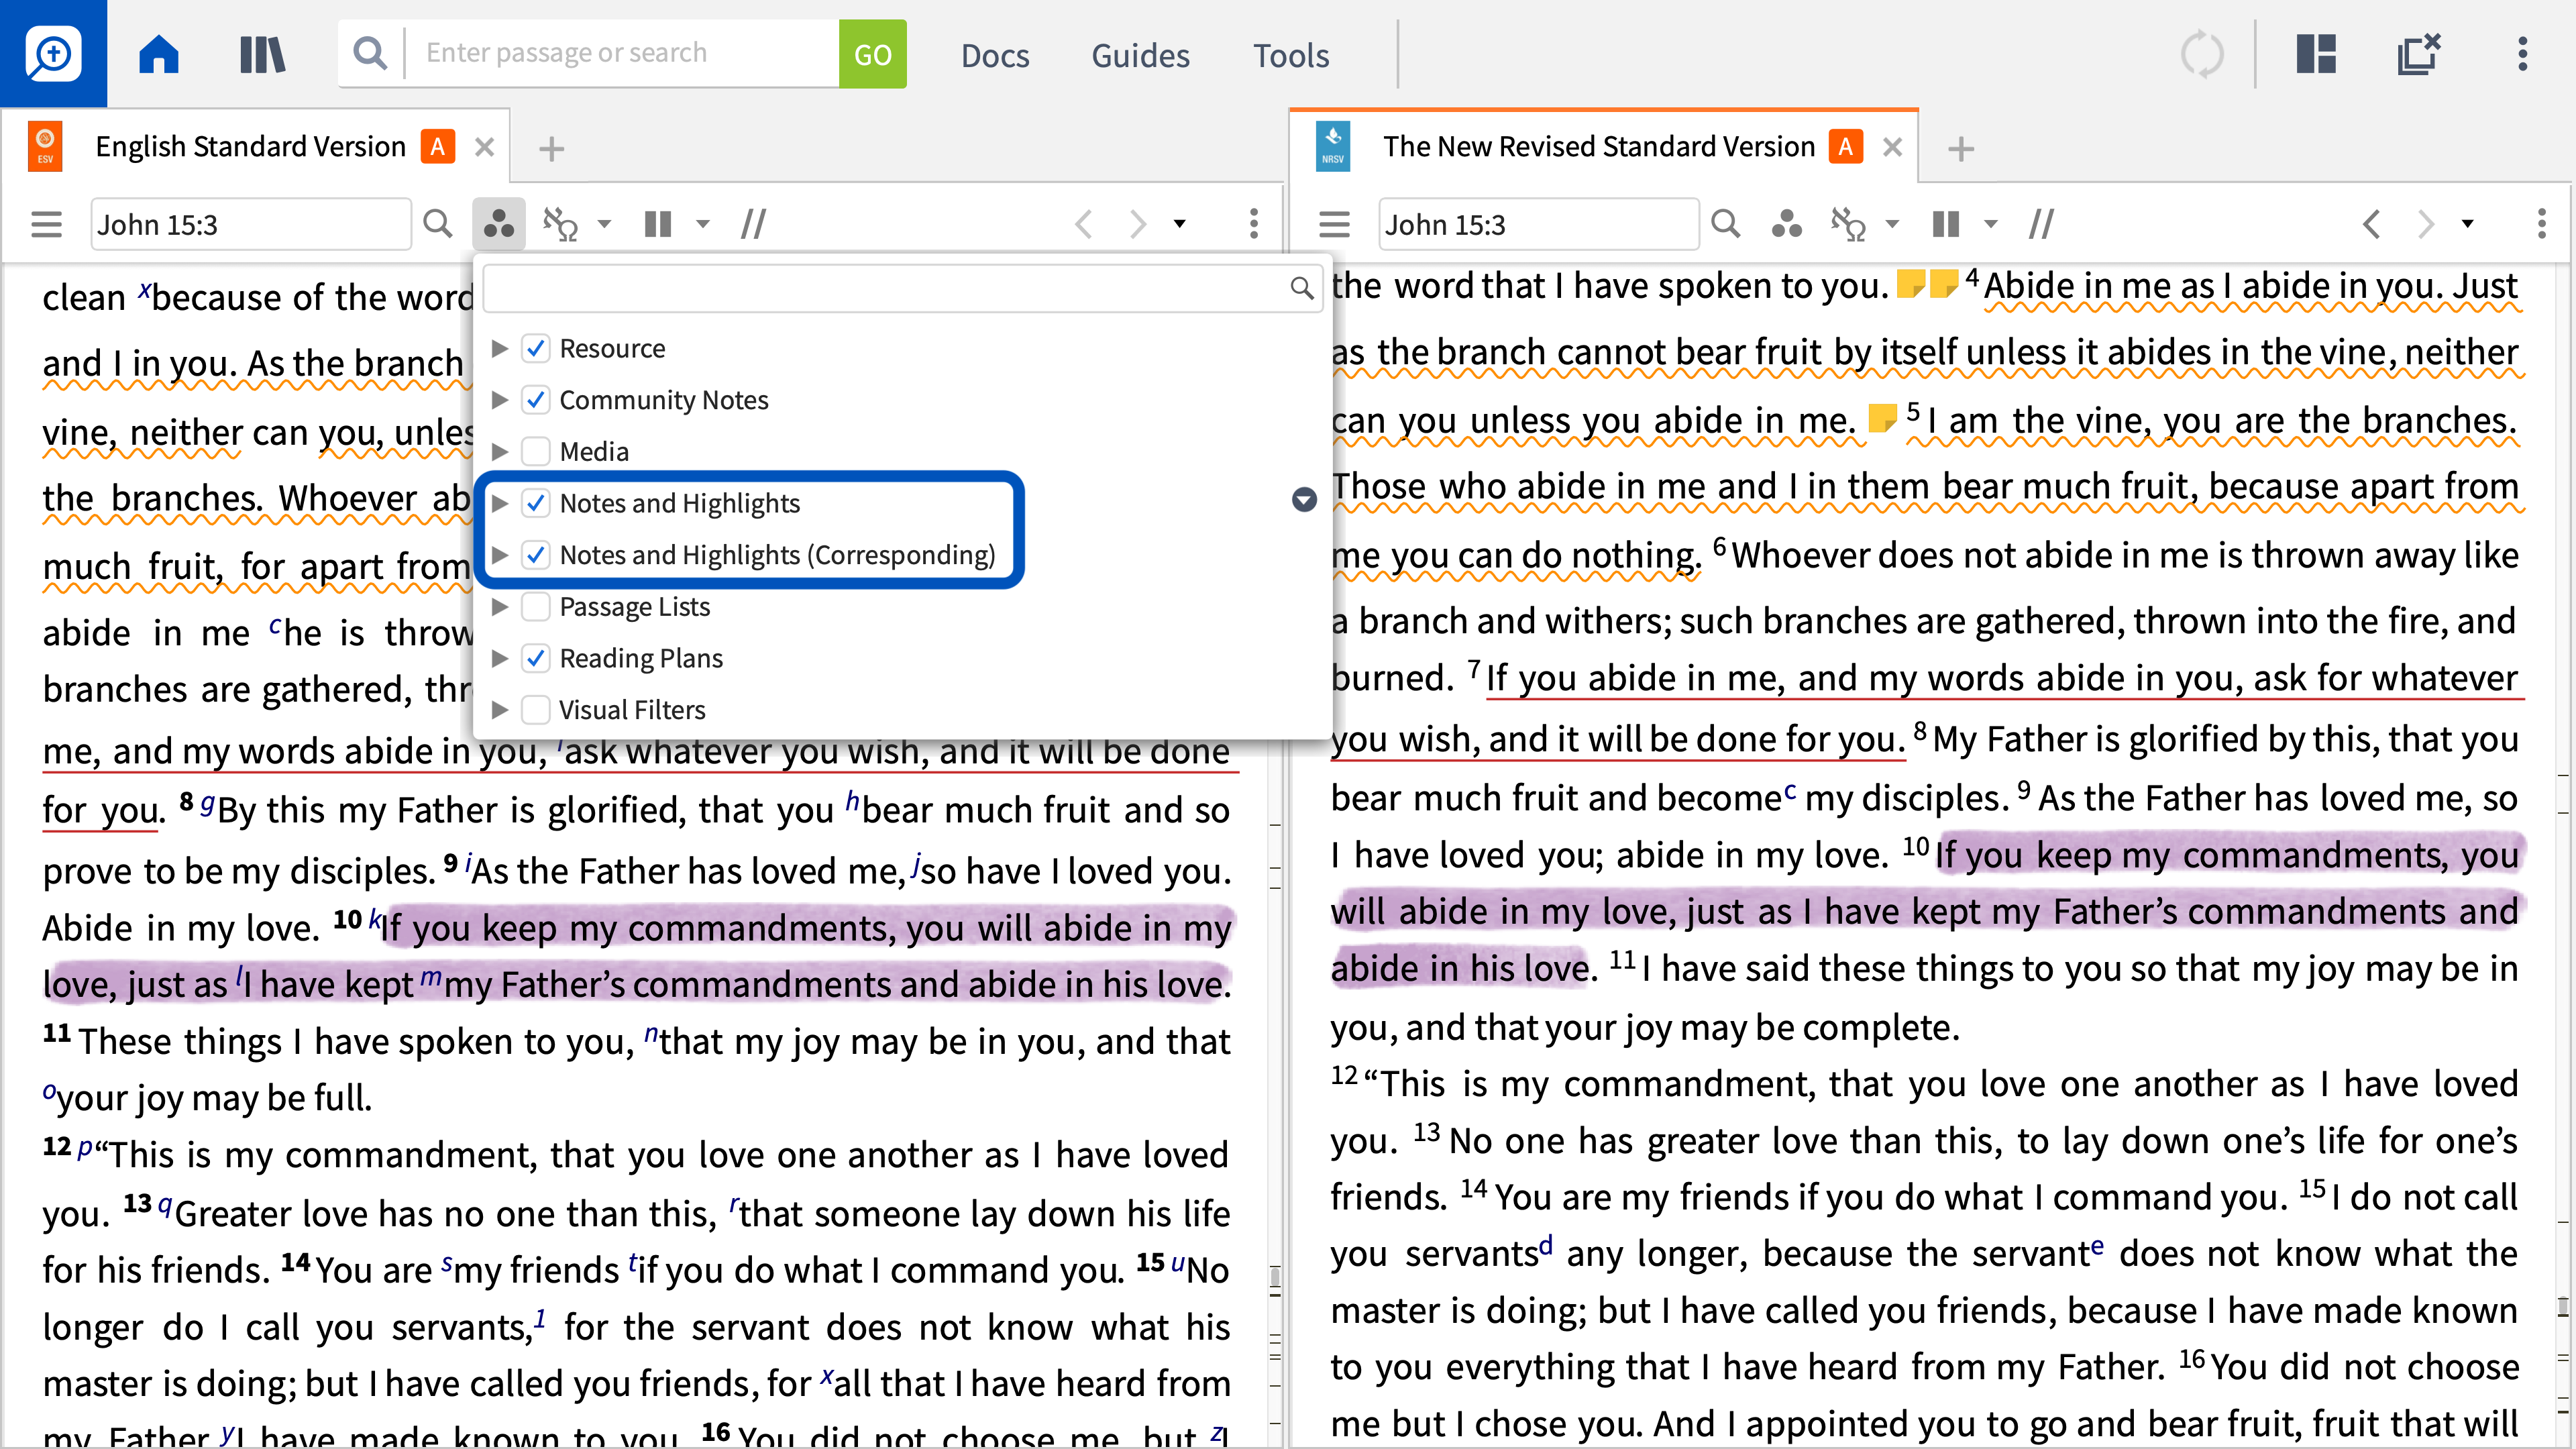Open multiple resources dropdown arrow in ESV panel
The width and height of the screenshot is (2576, 1449).
click(703, 224)
